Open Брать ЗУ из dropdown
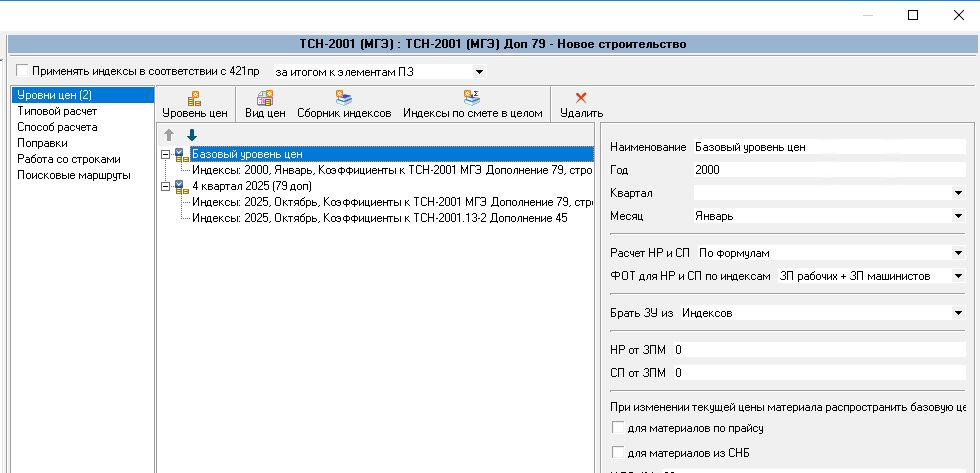980x473 pixels. pos(959,313)
